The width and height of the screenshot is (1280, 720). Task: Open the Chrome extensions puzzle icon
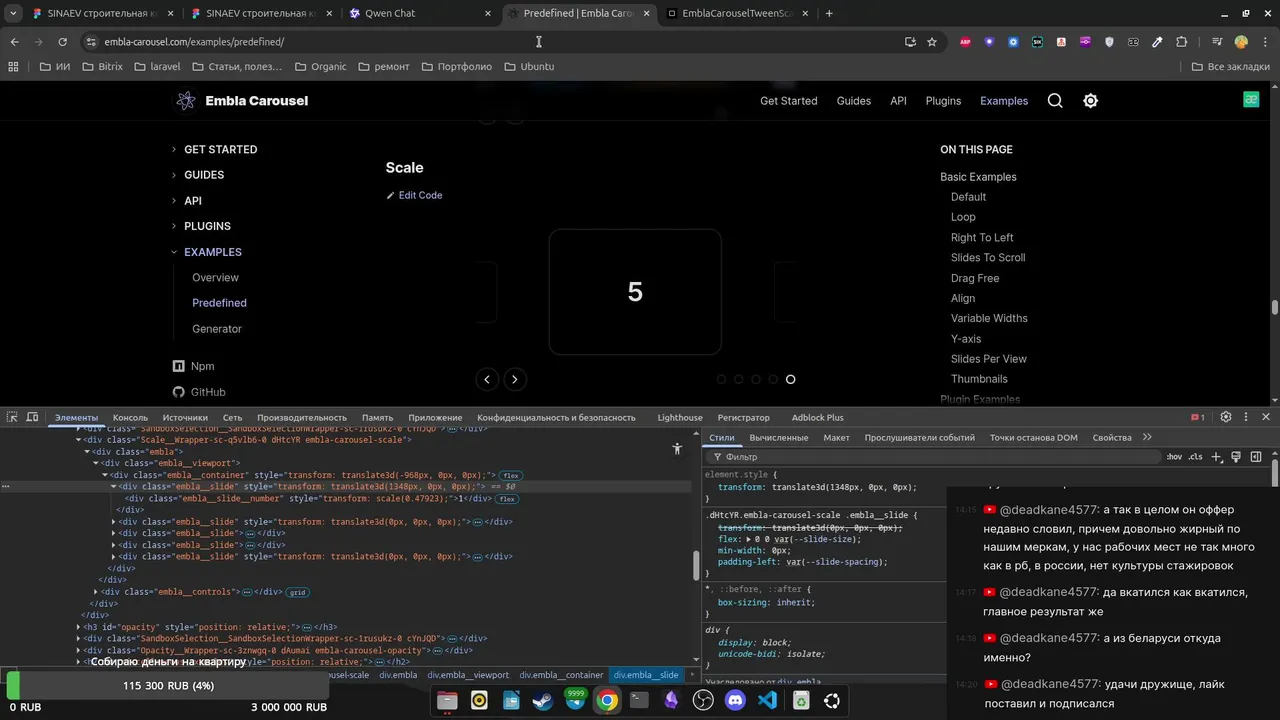coord(1181,42)
